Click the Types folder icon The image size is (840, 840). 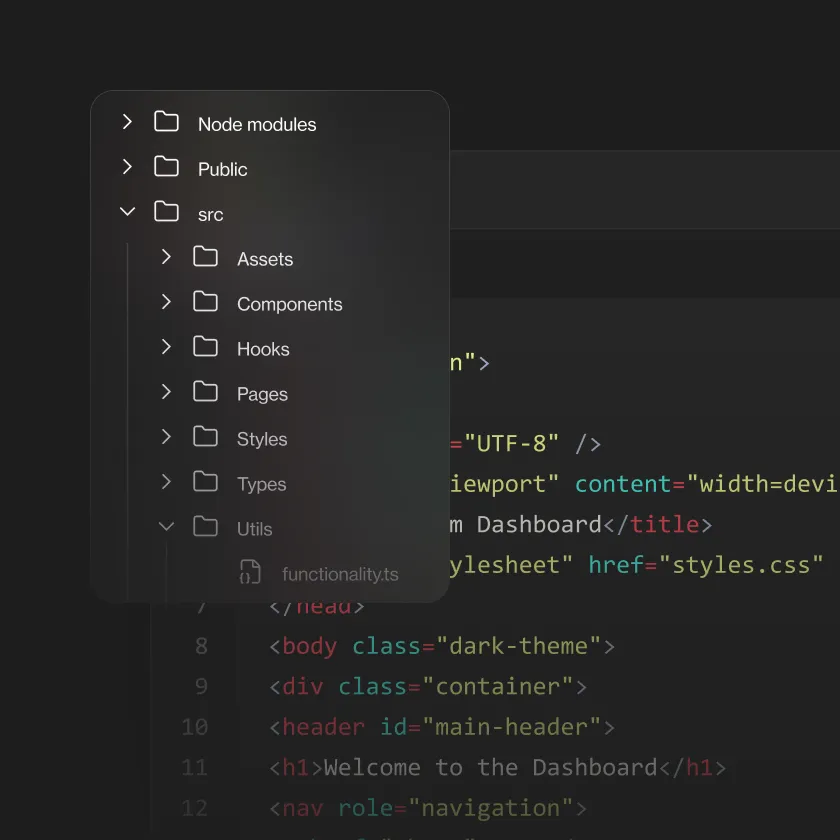coord(206,482)
